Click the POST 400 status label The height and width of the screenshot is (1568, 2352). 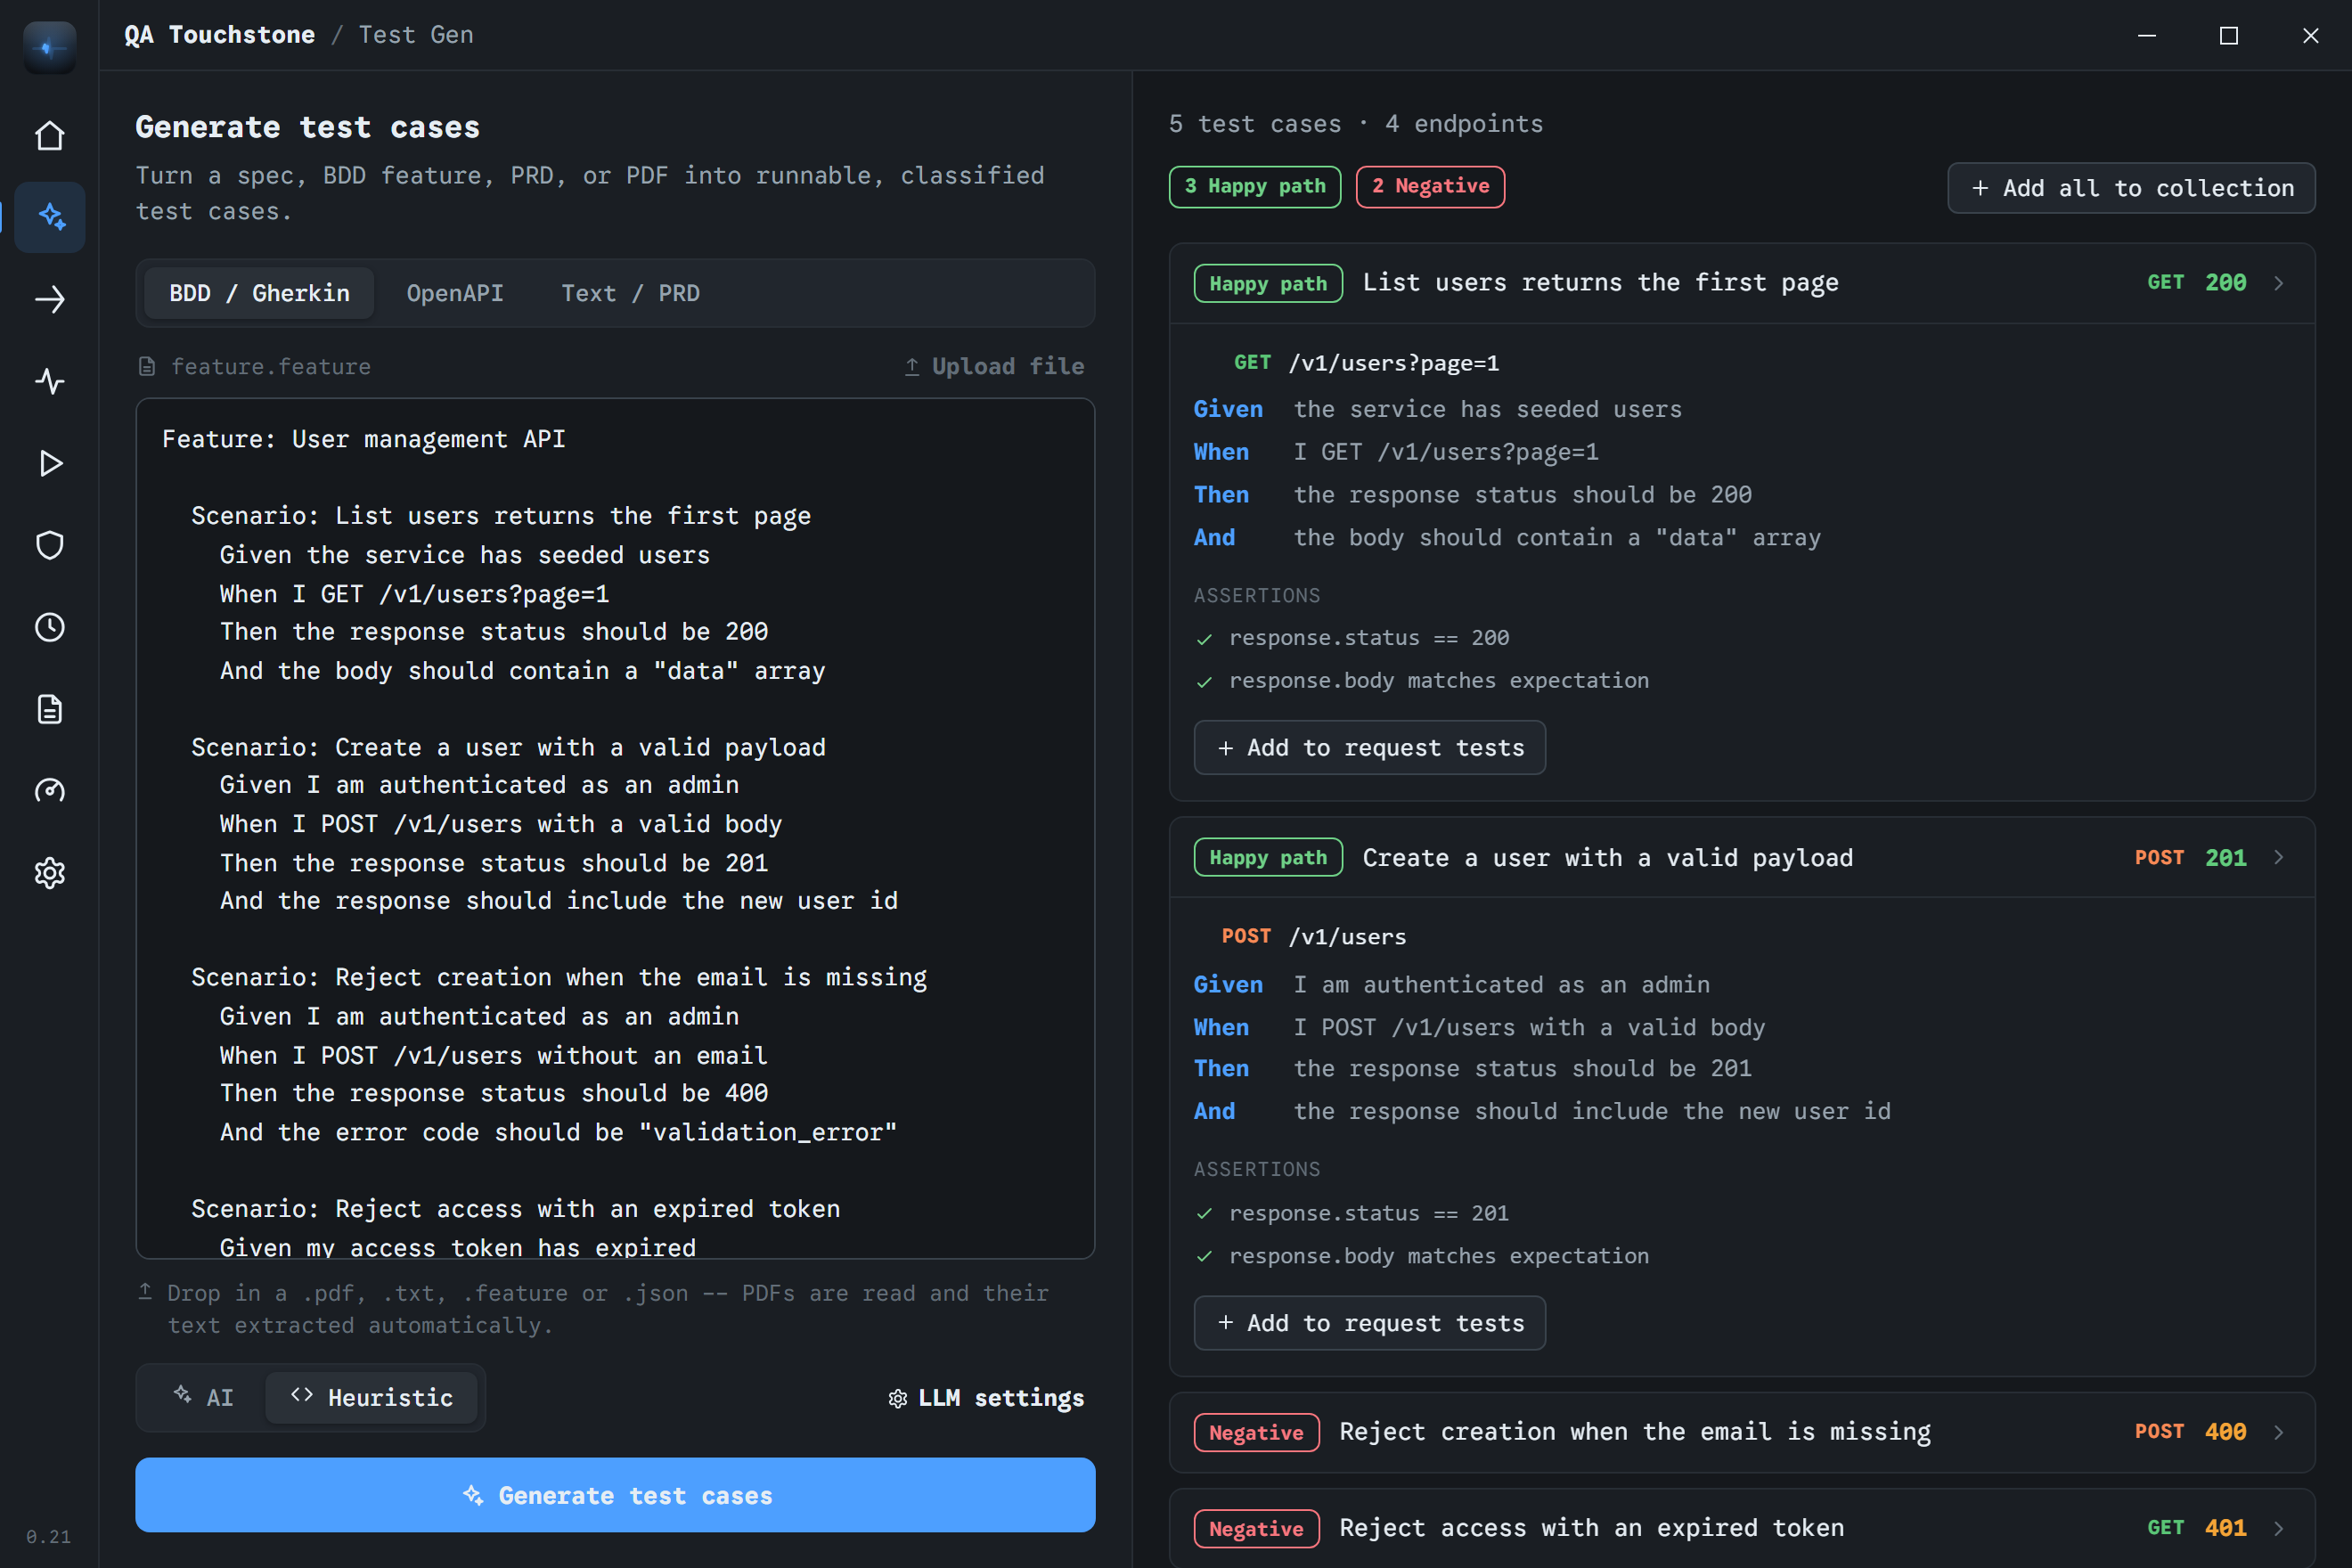click(x=2190, y=1432)
